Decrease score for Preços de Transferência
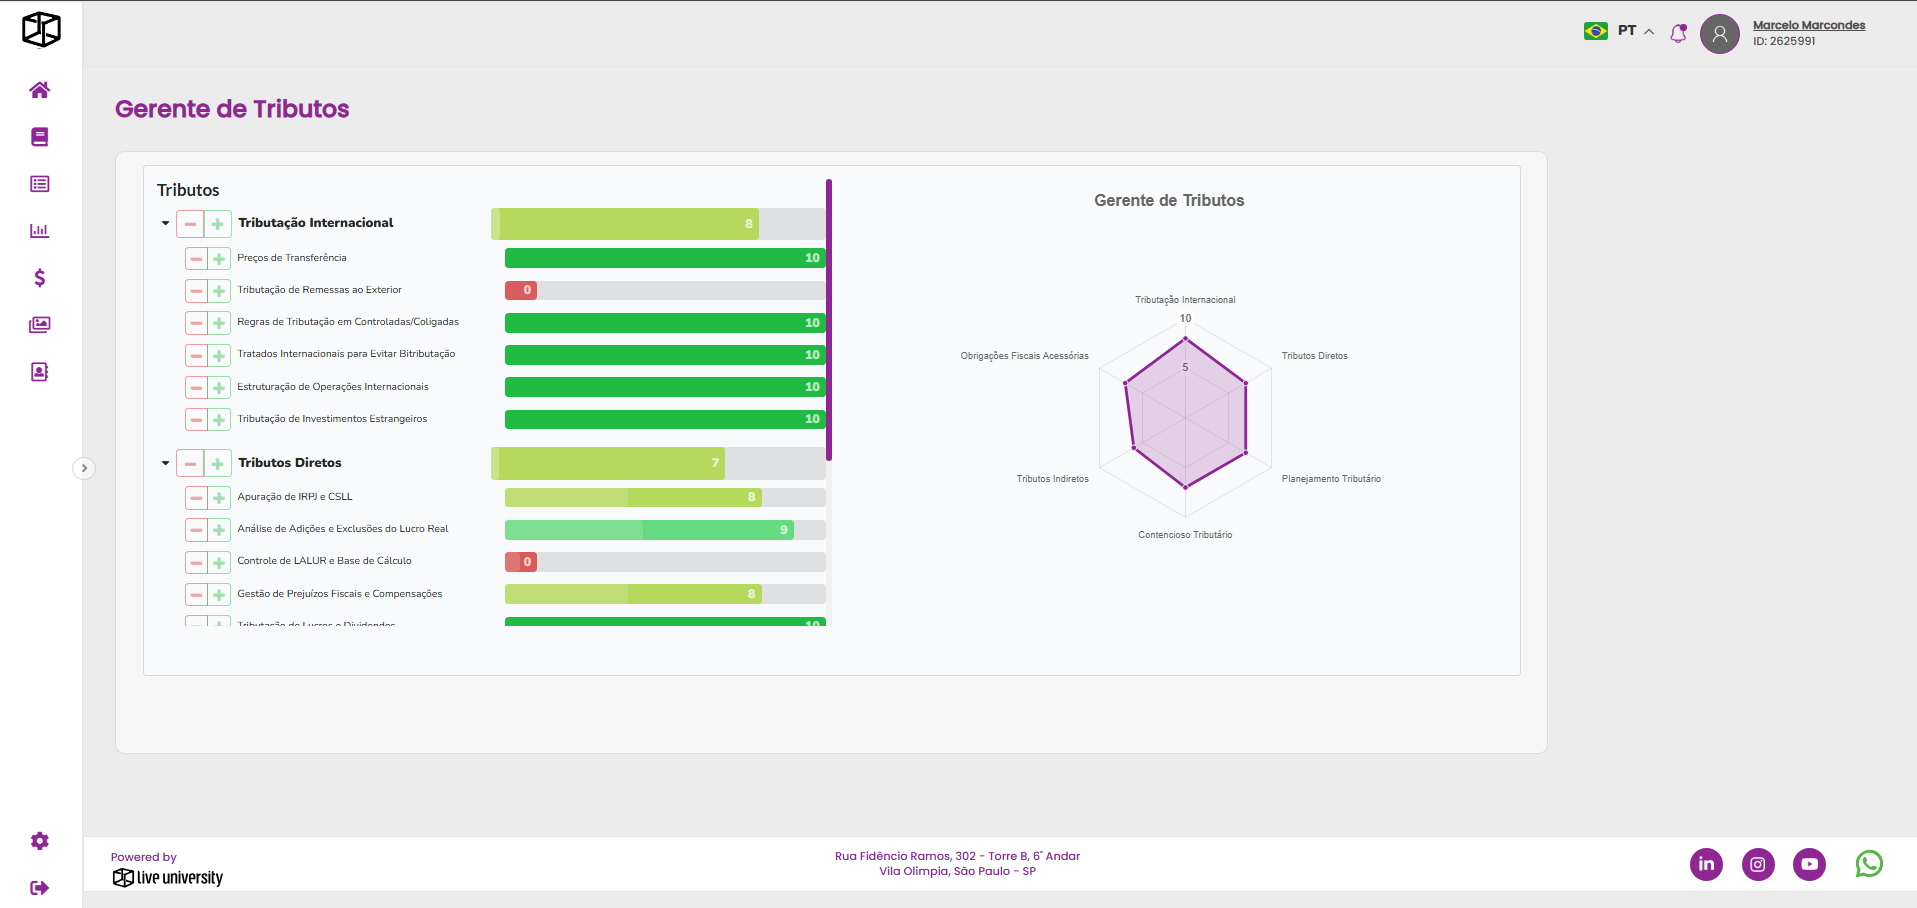This screenshot has width=1917, height=908. coord(196,259)
